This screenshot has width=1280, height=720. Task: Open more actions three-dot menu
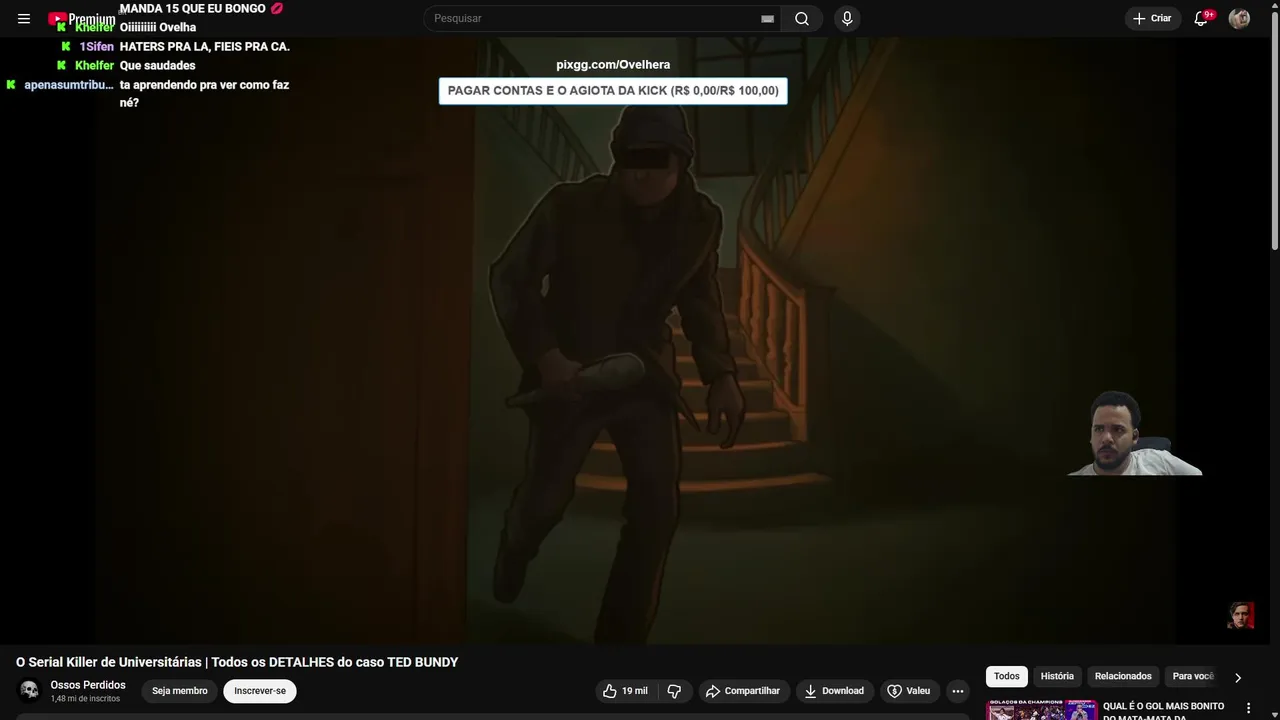pos(957,691)
